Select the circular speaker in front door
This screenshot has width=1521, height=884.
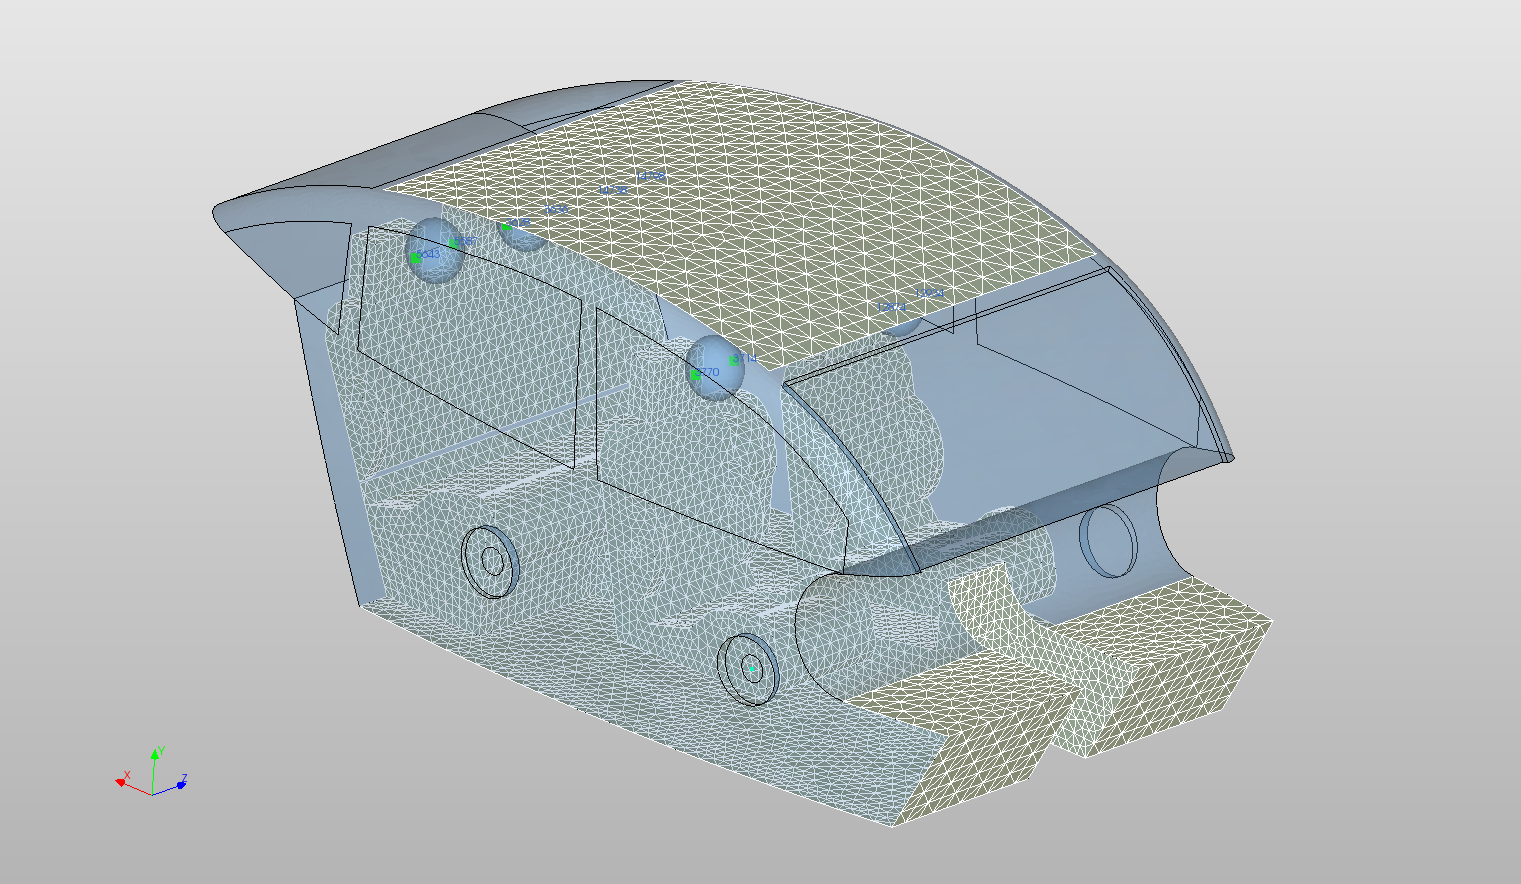(x=749, y=669)
